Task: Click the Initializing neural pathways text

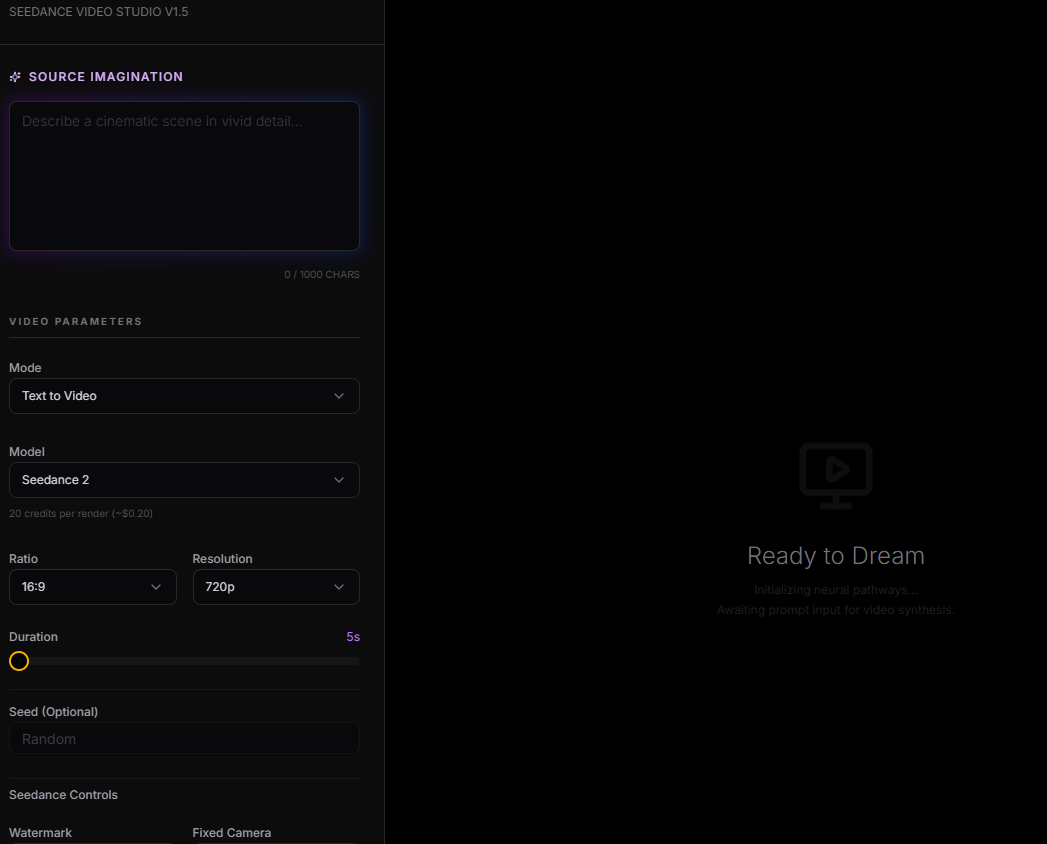Action: point(835,590)
